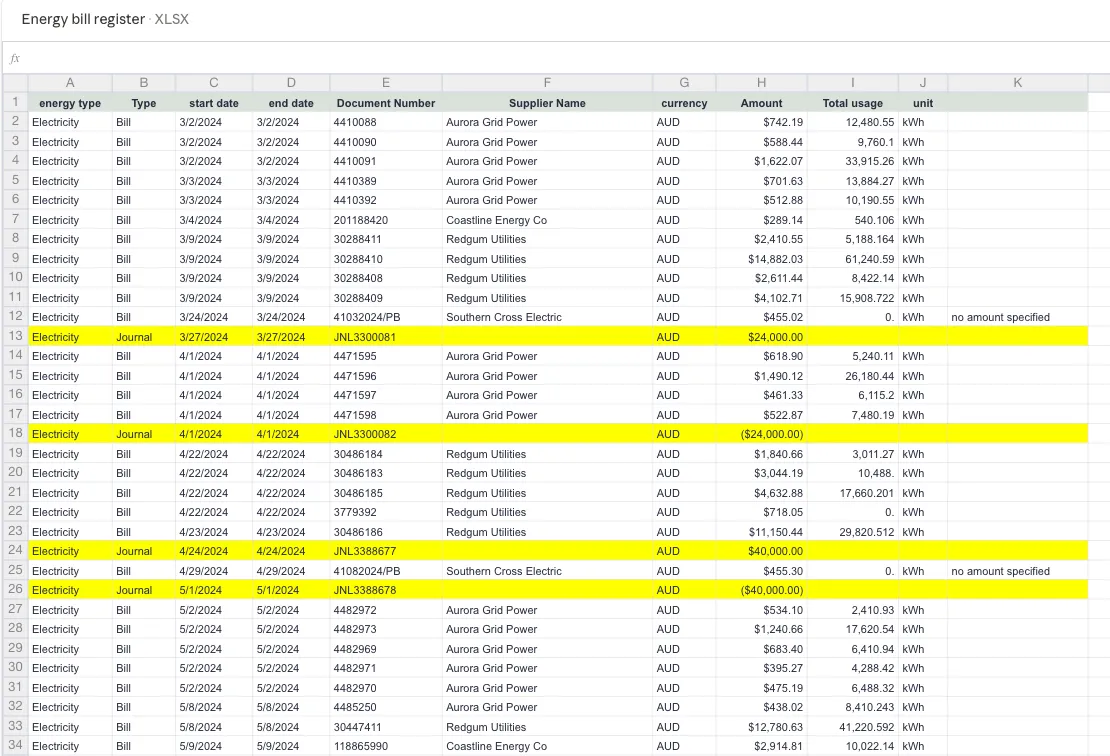This screenshot has width=1110, height=756.
Task: Click amount $12,780.63
Action: pos(762,726)
